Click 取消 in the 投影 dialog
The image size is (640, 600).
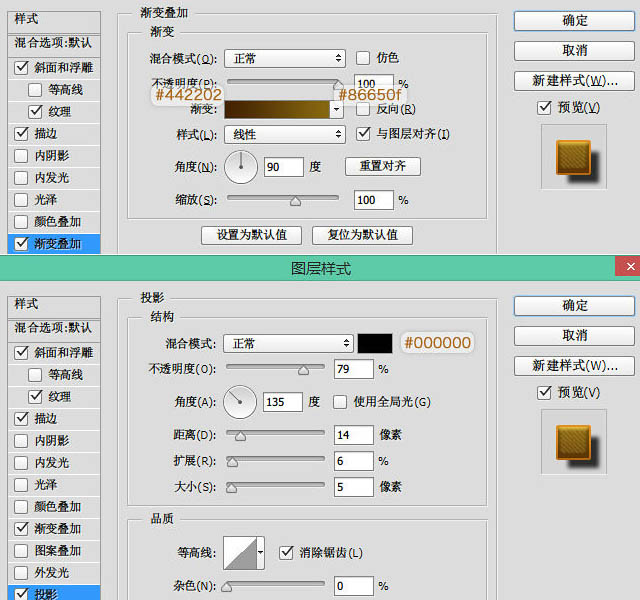(x=574, y=336)
